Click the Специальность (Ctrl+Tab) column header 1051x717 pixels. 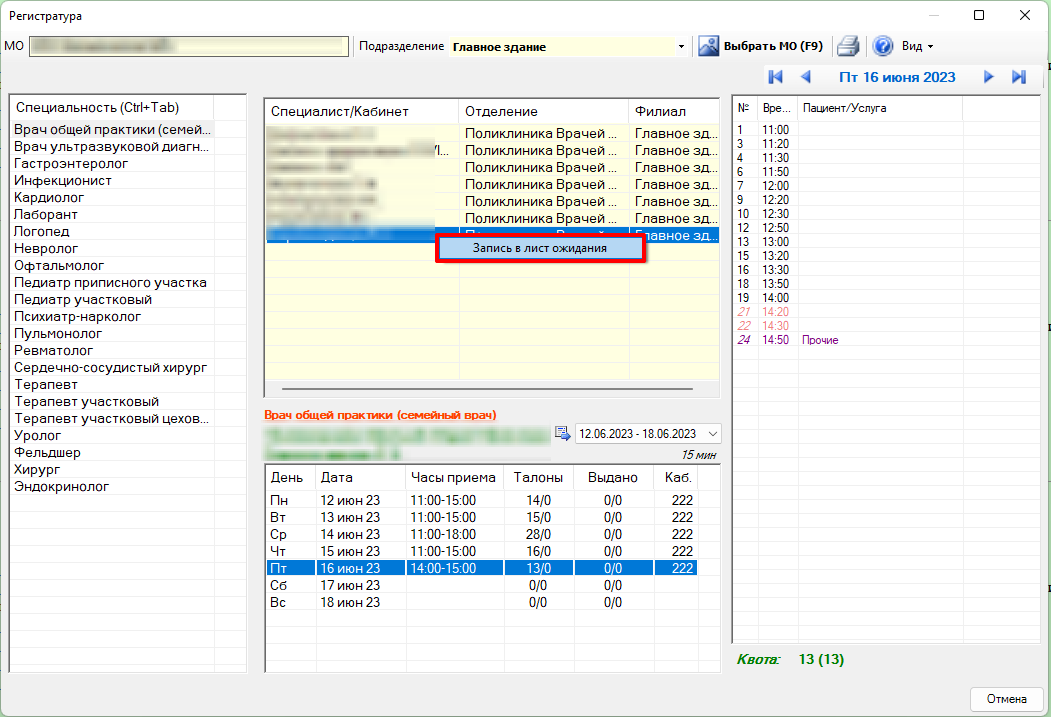[112, 107]
